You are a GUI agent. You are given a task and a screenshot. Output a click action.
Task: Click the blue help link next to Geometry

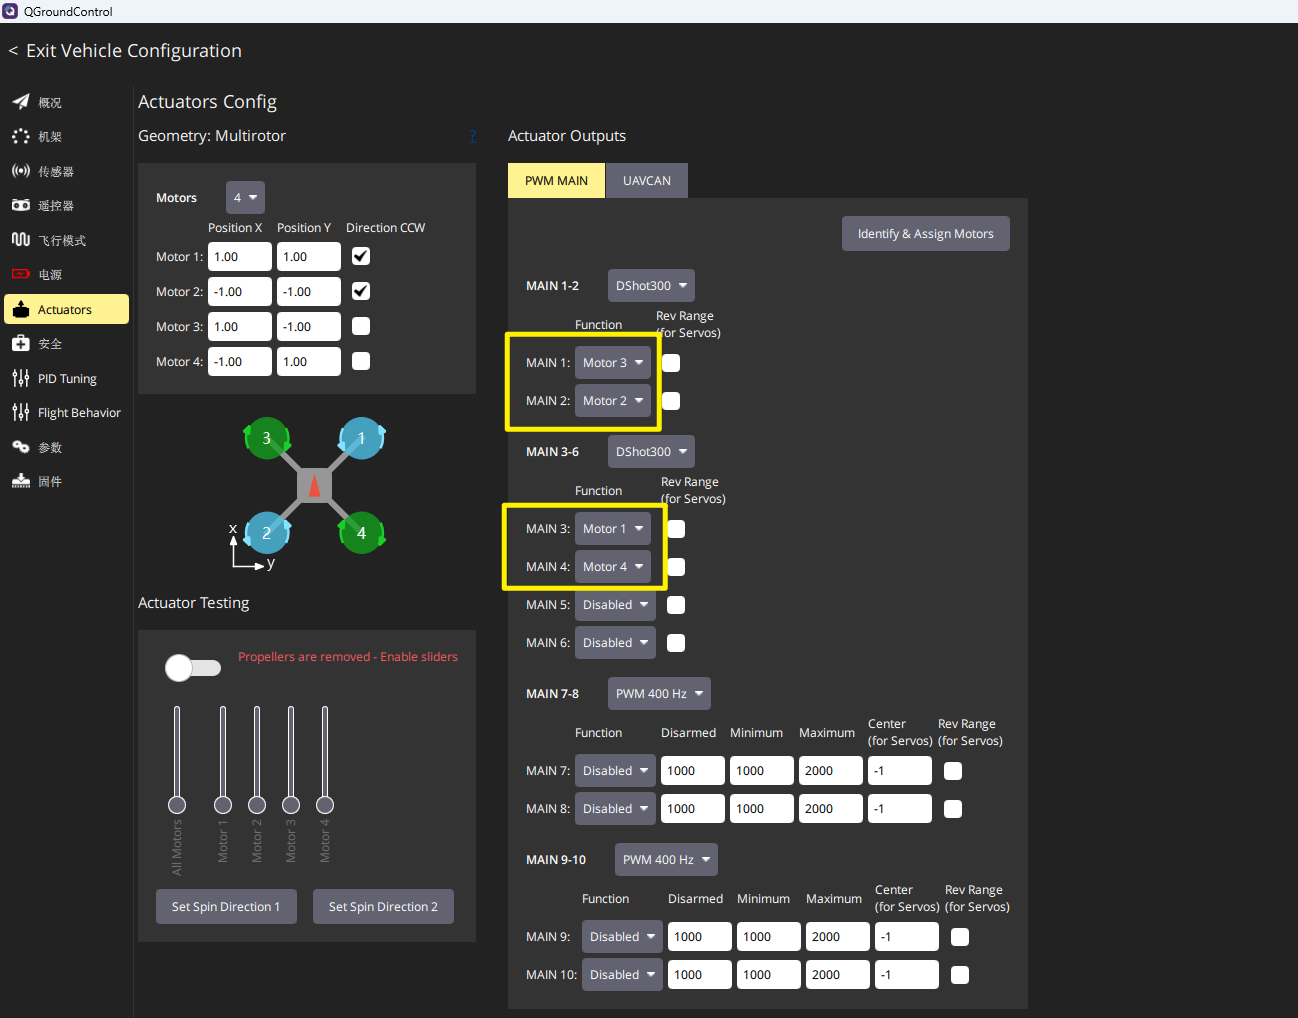473,136
